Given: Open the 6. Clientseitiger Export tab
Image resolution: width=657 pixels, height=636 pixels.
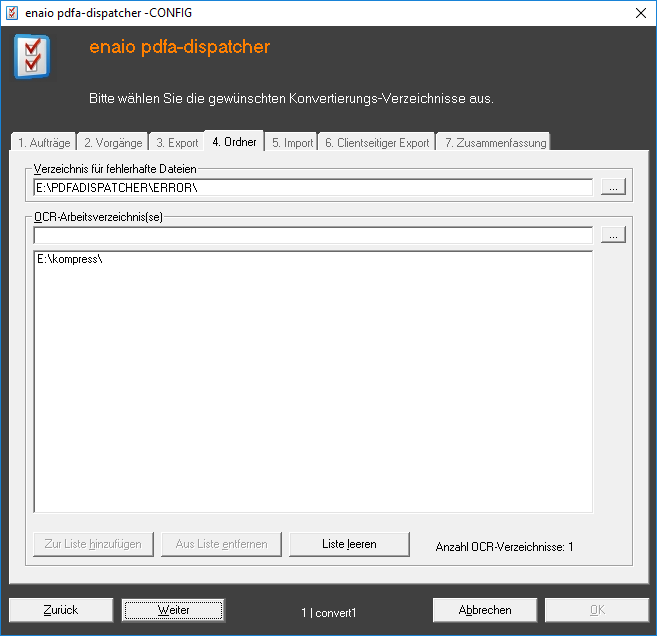Looking at the screenshot, I should pos(376,143).
